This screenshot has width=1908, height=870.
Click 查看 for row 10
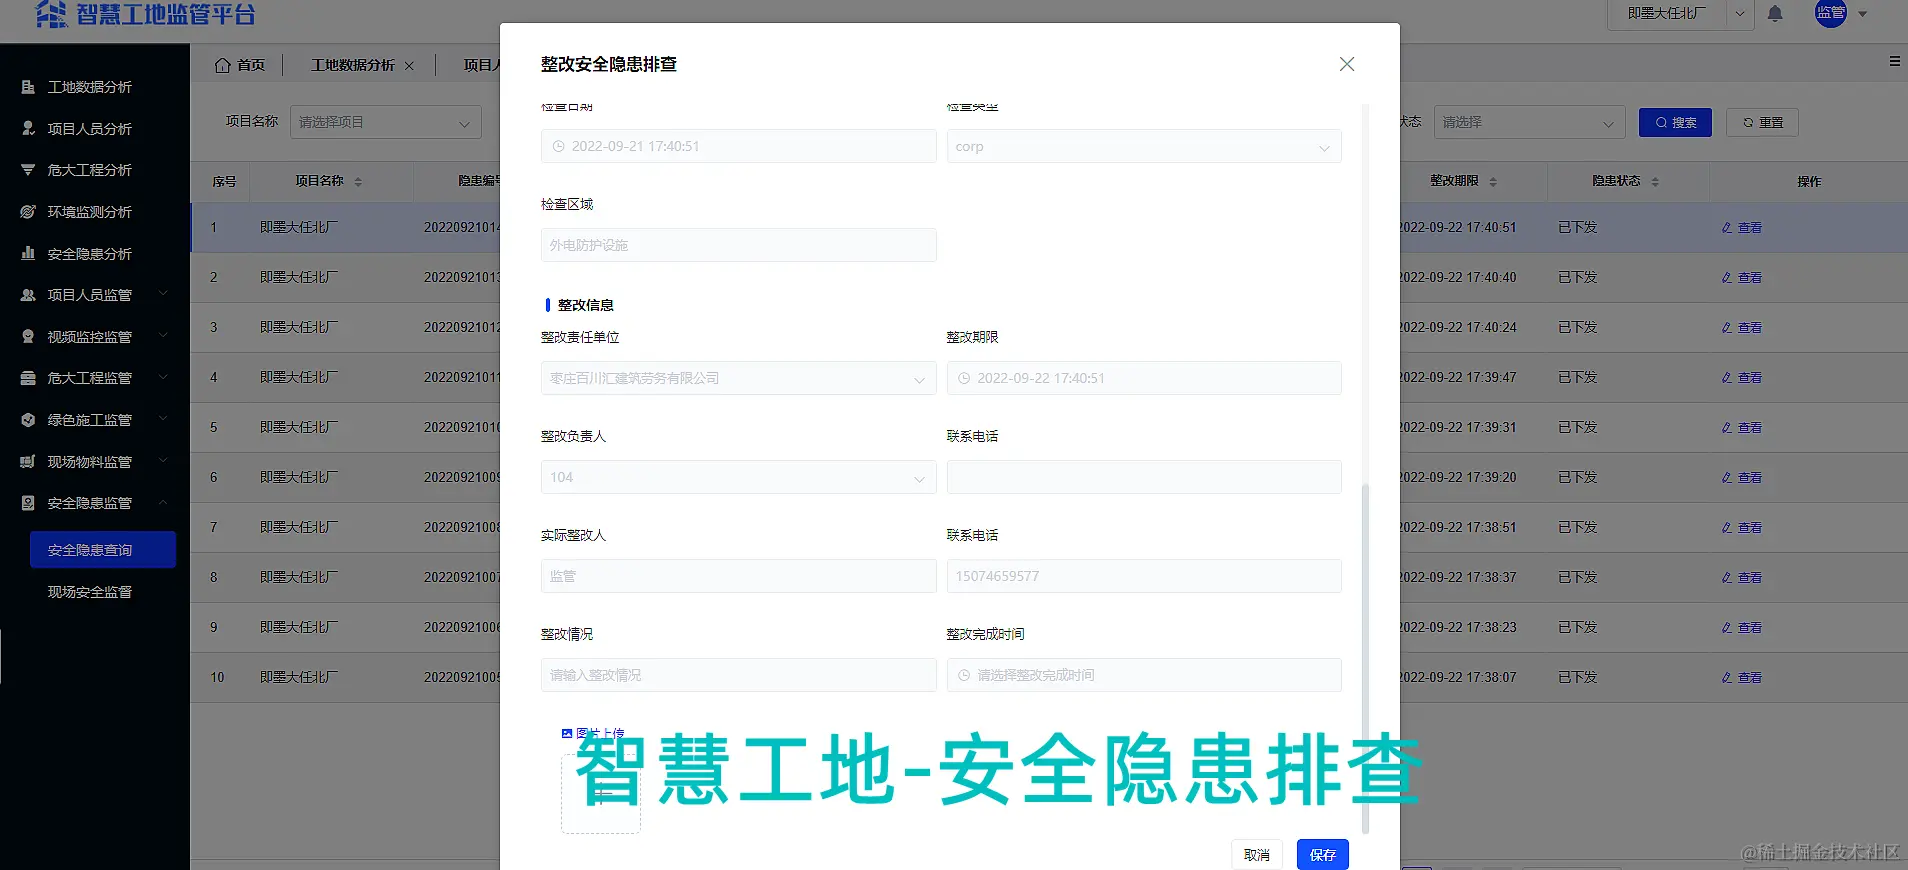1742,678
